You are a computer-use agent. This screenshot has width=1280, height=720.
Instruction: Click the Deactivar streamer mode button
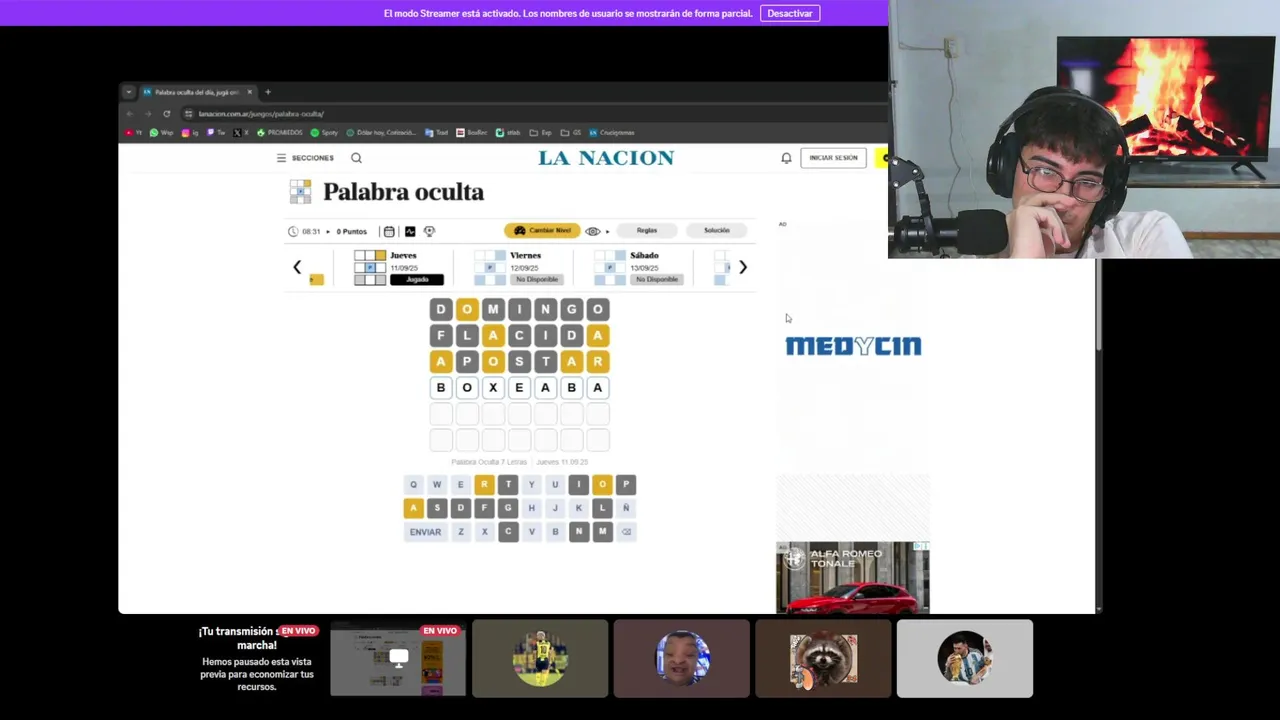790,13
